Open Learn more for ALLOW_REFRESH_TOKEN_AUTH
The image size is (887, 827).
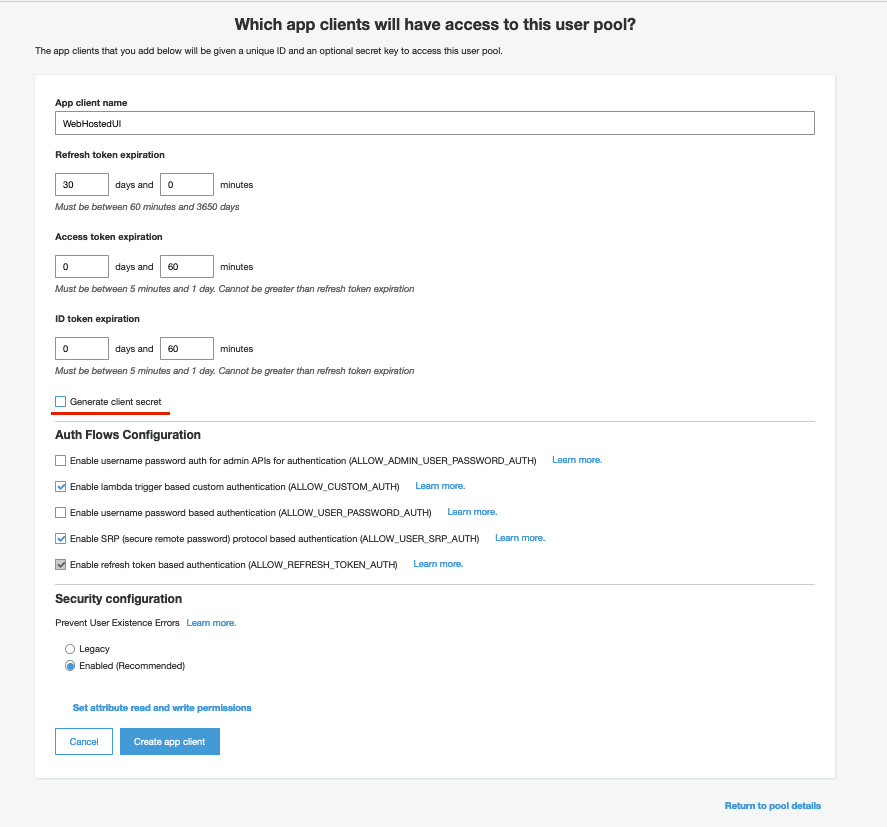click(x=438, y=564)
